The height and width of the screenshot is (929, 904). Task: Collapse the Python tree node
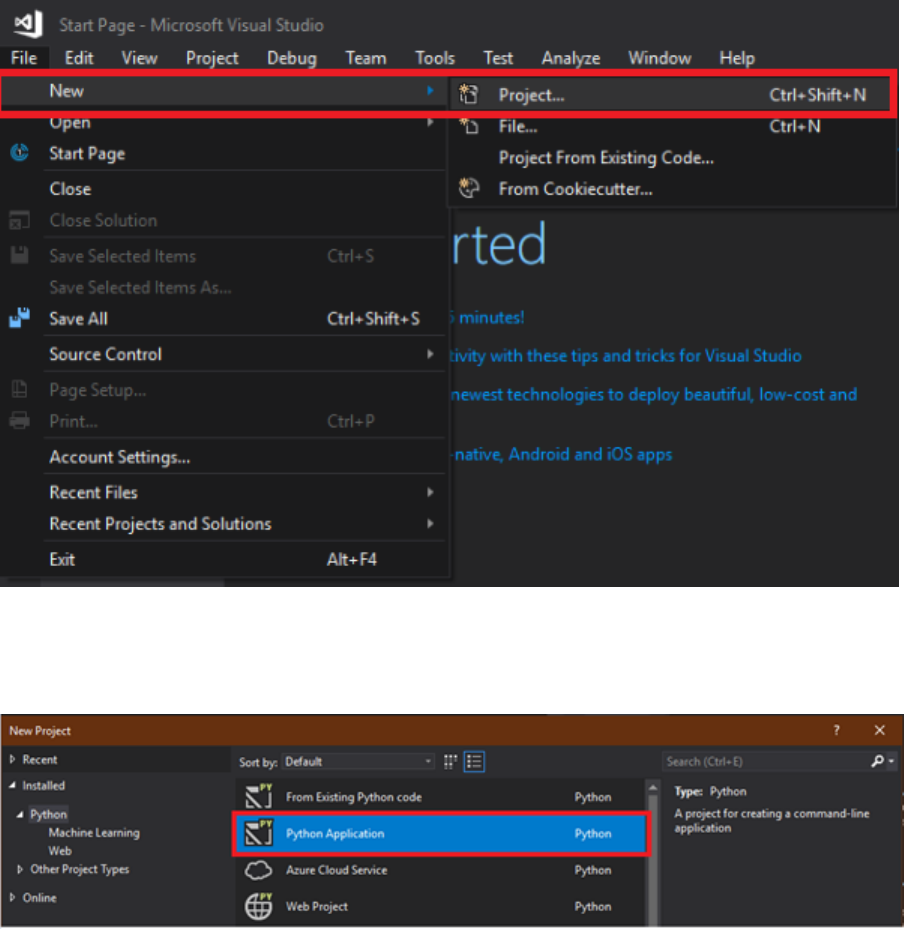[20, 814]
